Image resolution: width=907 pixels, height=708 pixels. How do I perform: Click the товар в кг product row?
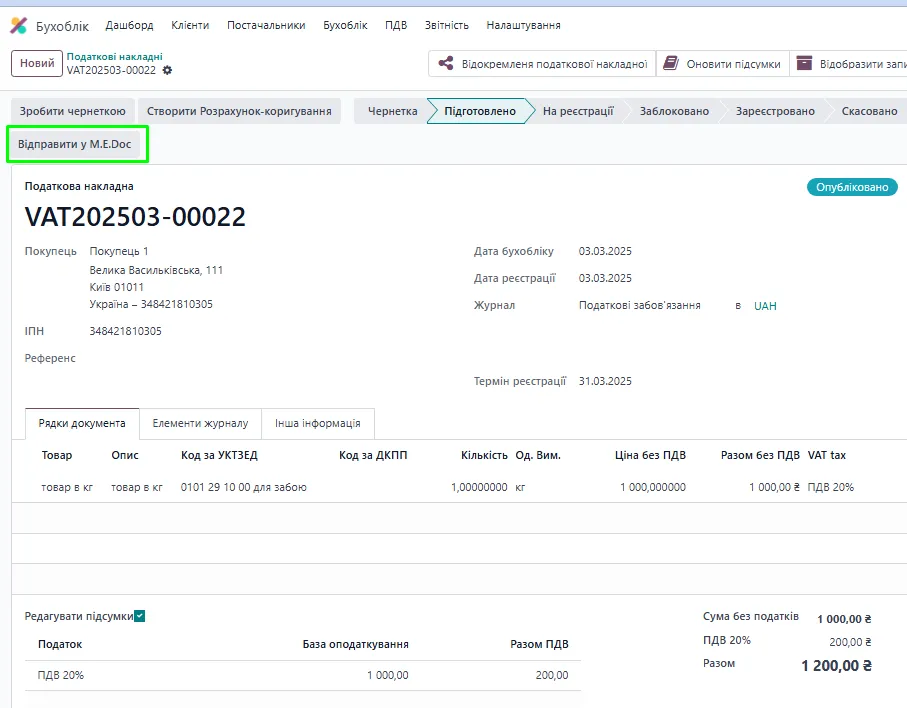coord(67,487)
